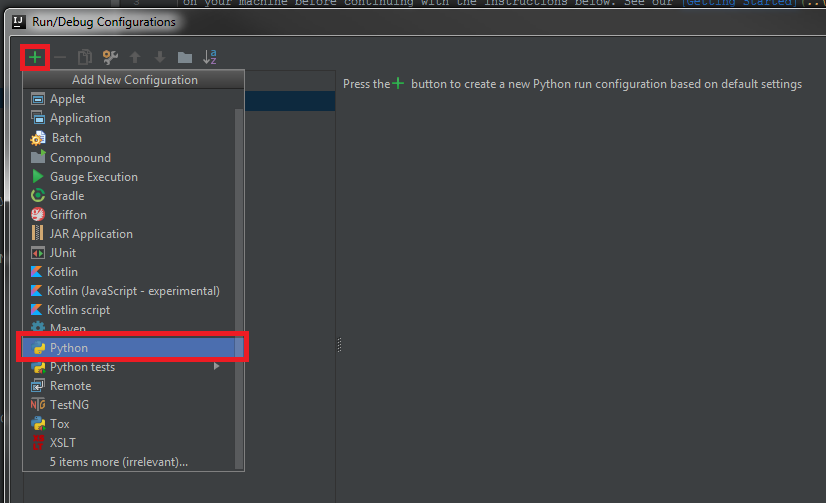Click the popup list vertical scrollbar

tap(239, 289)
